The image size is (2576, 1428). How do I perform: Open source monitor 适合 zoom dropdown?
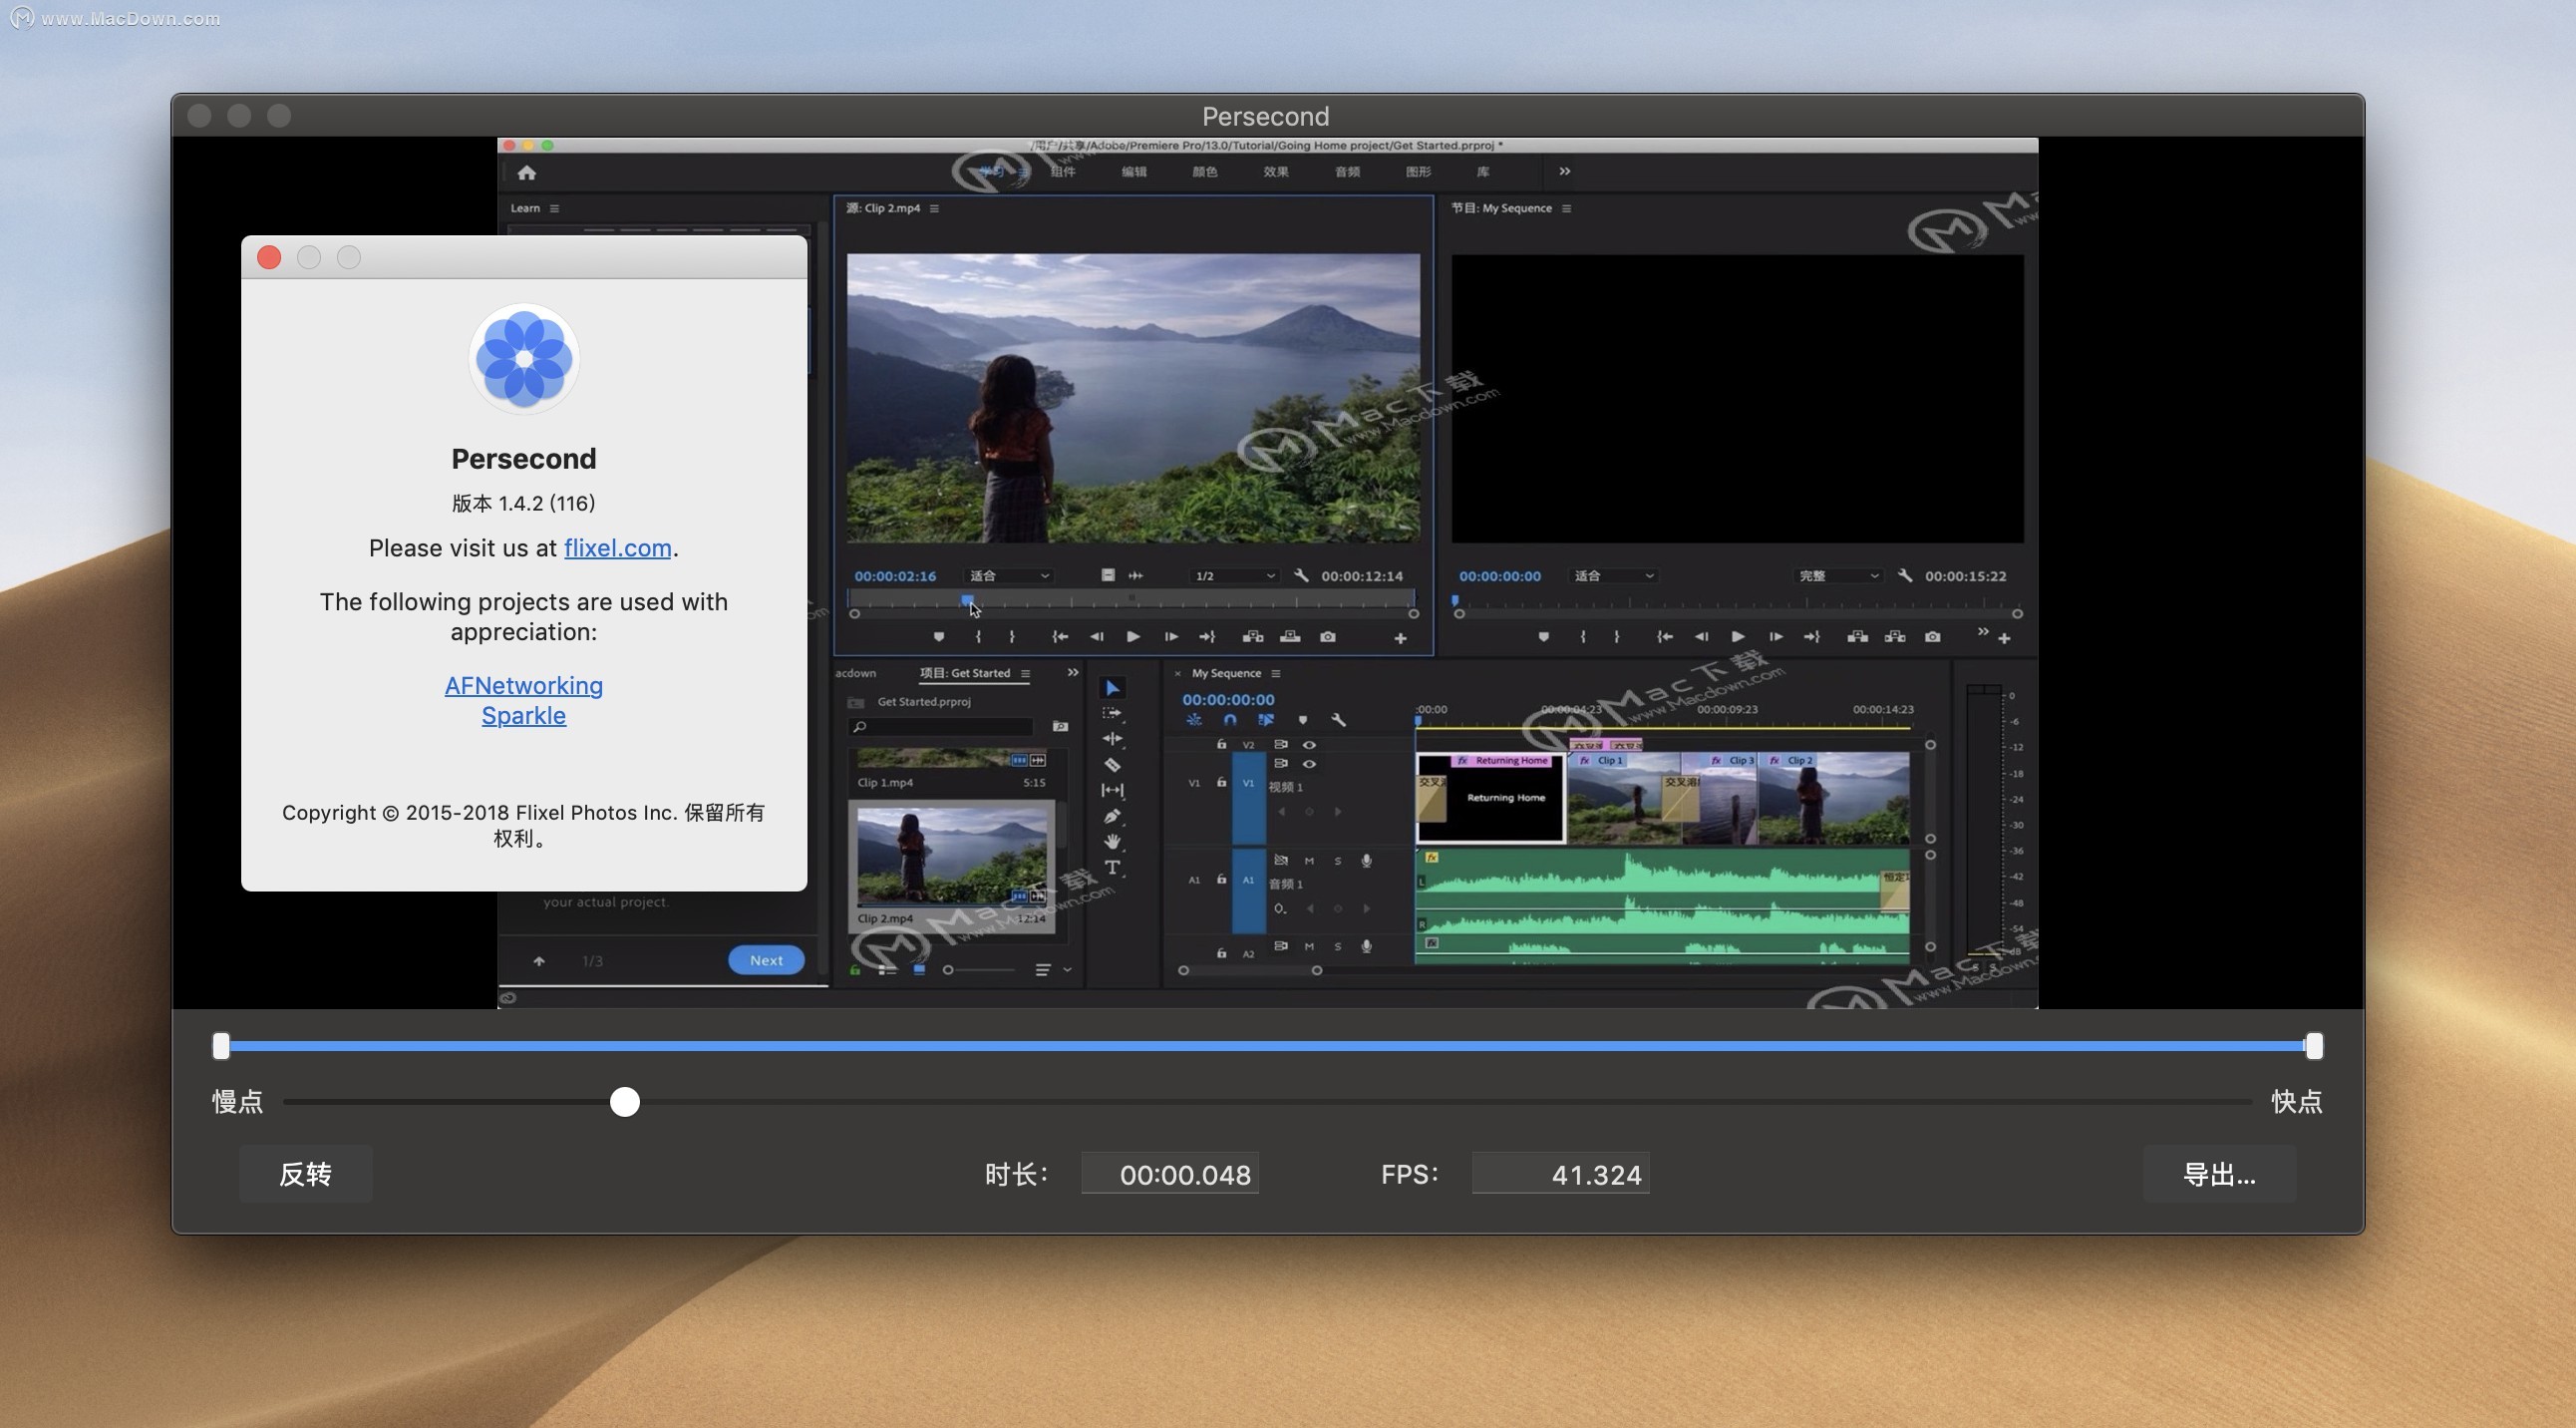click(x=1009, y=576)
